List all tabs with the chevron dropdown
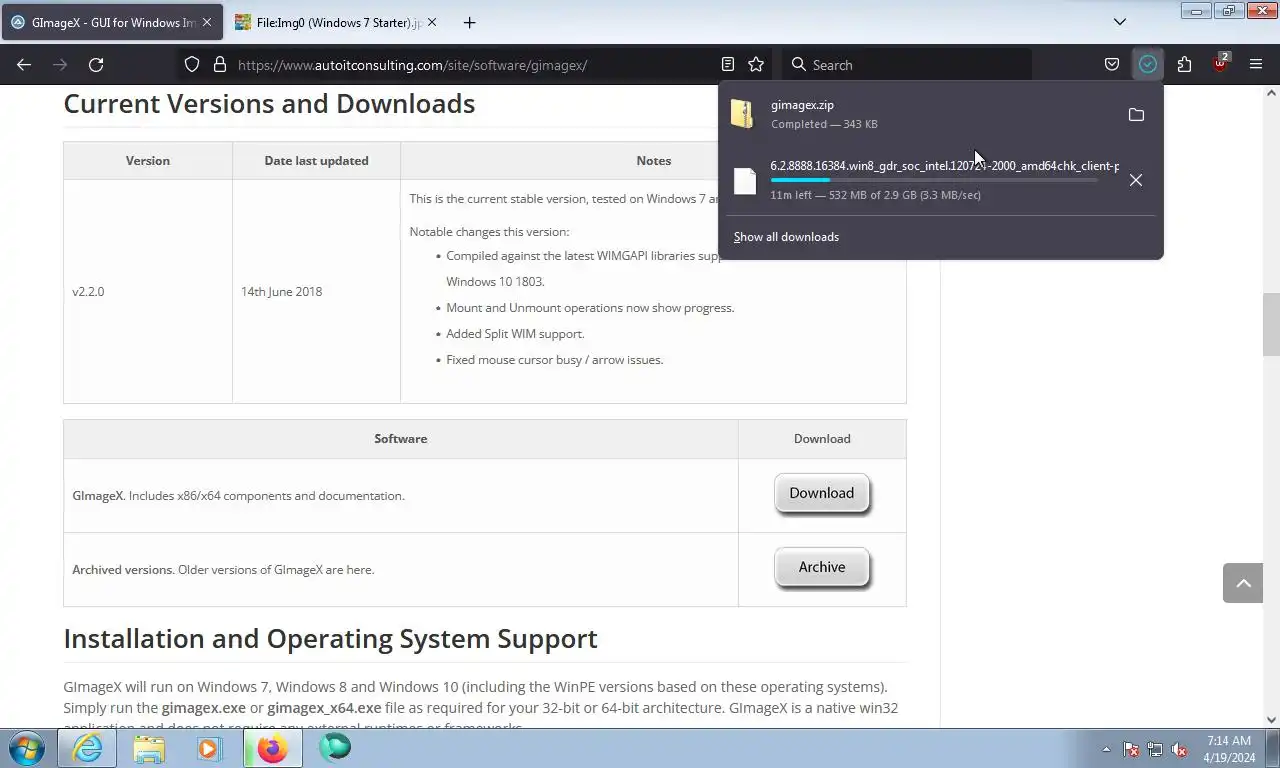The width and height of the screenshot is (1280, 768). [1120, 22]
